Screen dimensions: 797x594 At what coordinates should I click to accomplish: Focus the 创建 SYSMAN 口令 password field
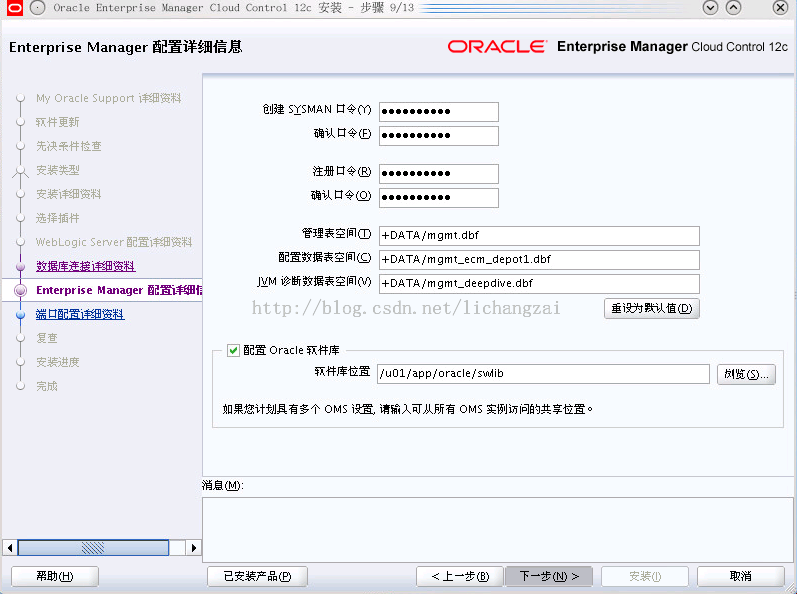439,112
